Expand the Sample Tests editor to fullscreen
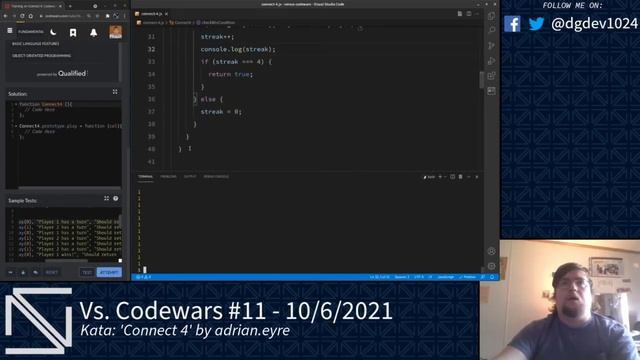Viewport: 640px width, 360px height. [107, 198]
